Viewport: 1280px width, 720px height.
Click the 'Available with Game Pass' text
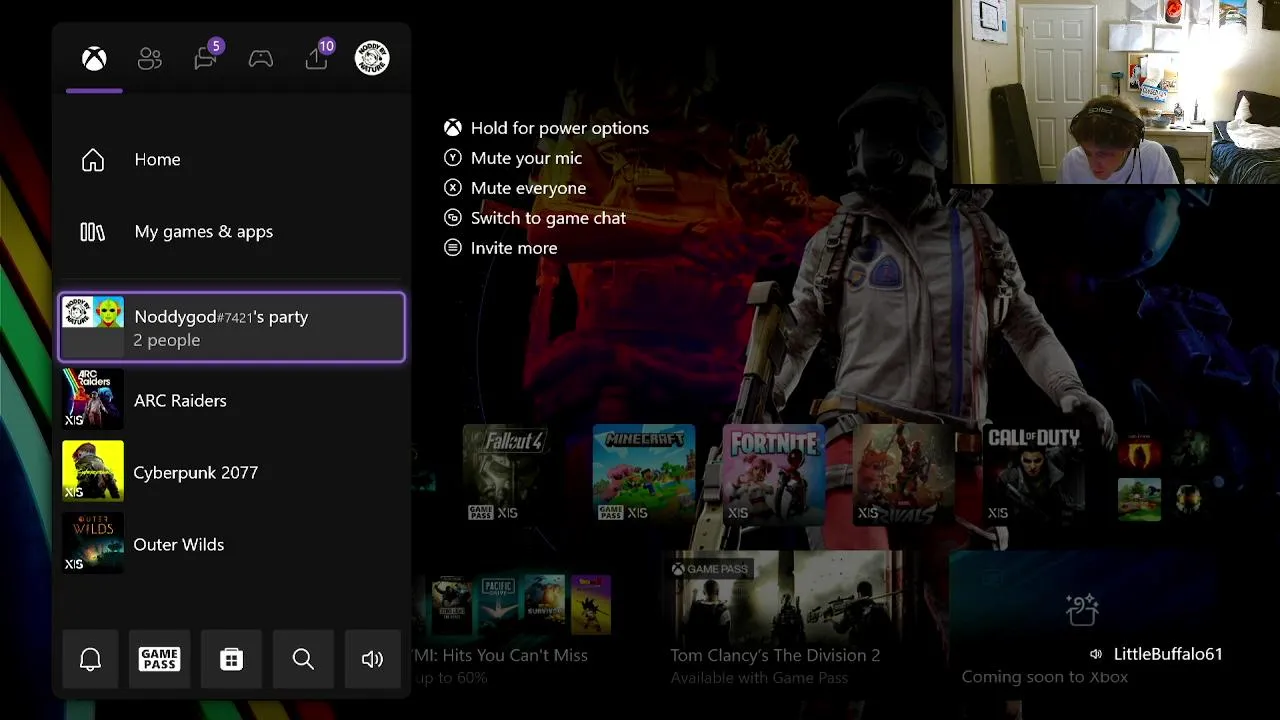[x=759, y=678]
